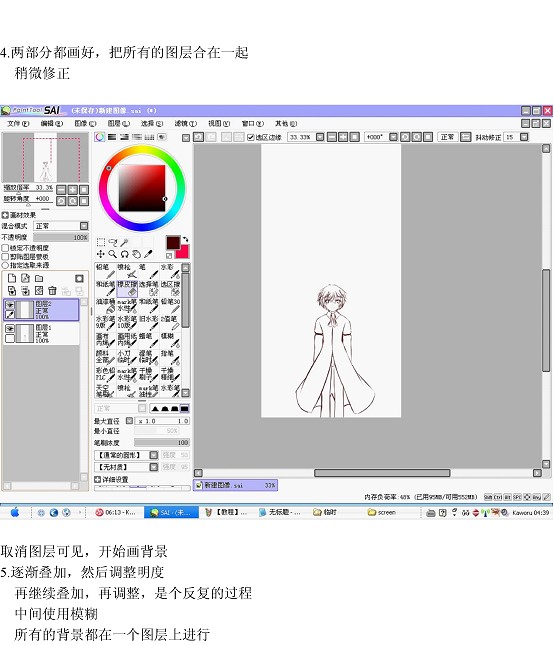Select the 选择笔 (Selection pen) tool
554x645 pixels.
[148, 288]
